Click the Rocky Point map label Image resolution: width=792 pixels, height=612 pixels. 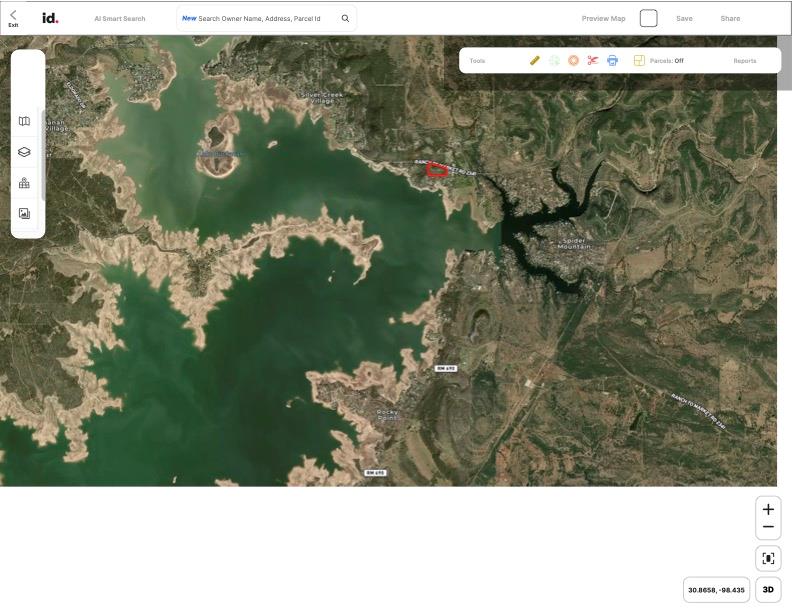coord(387,415)
